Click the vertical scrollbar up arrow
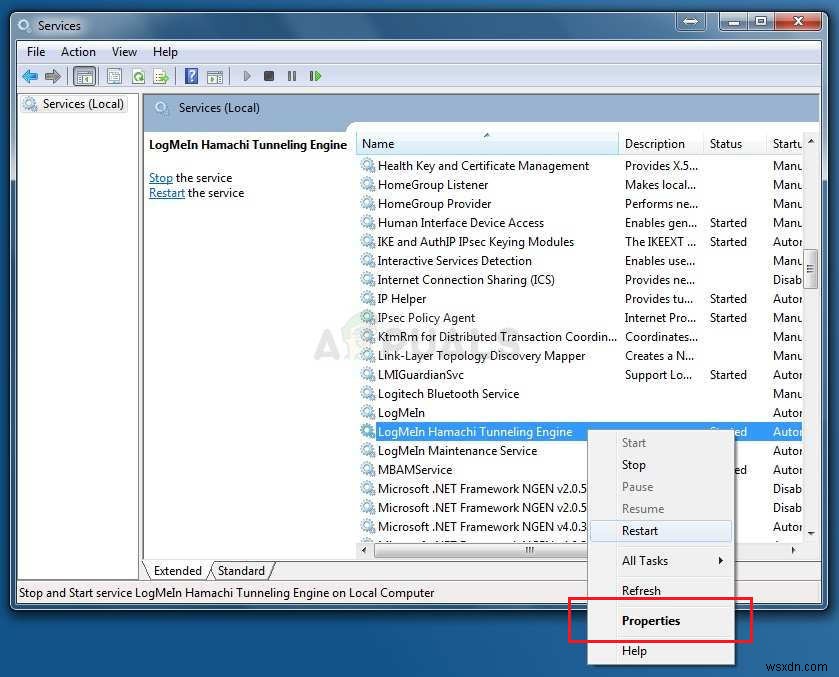Image resolution: width=839 pixels, height=677 pixels. point(811,141)
